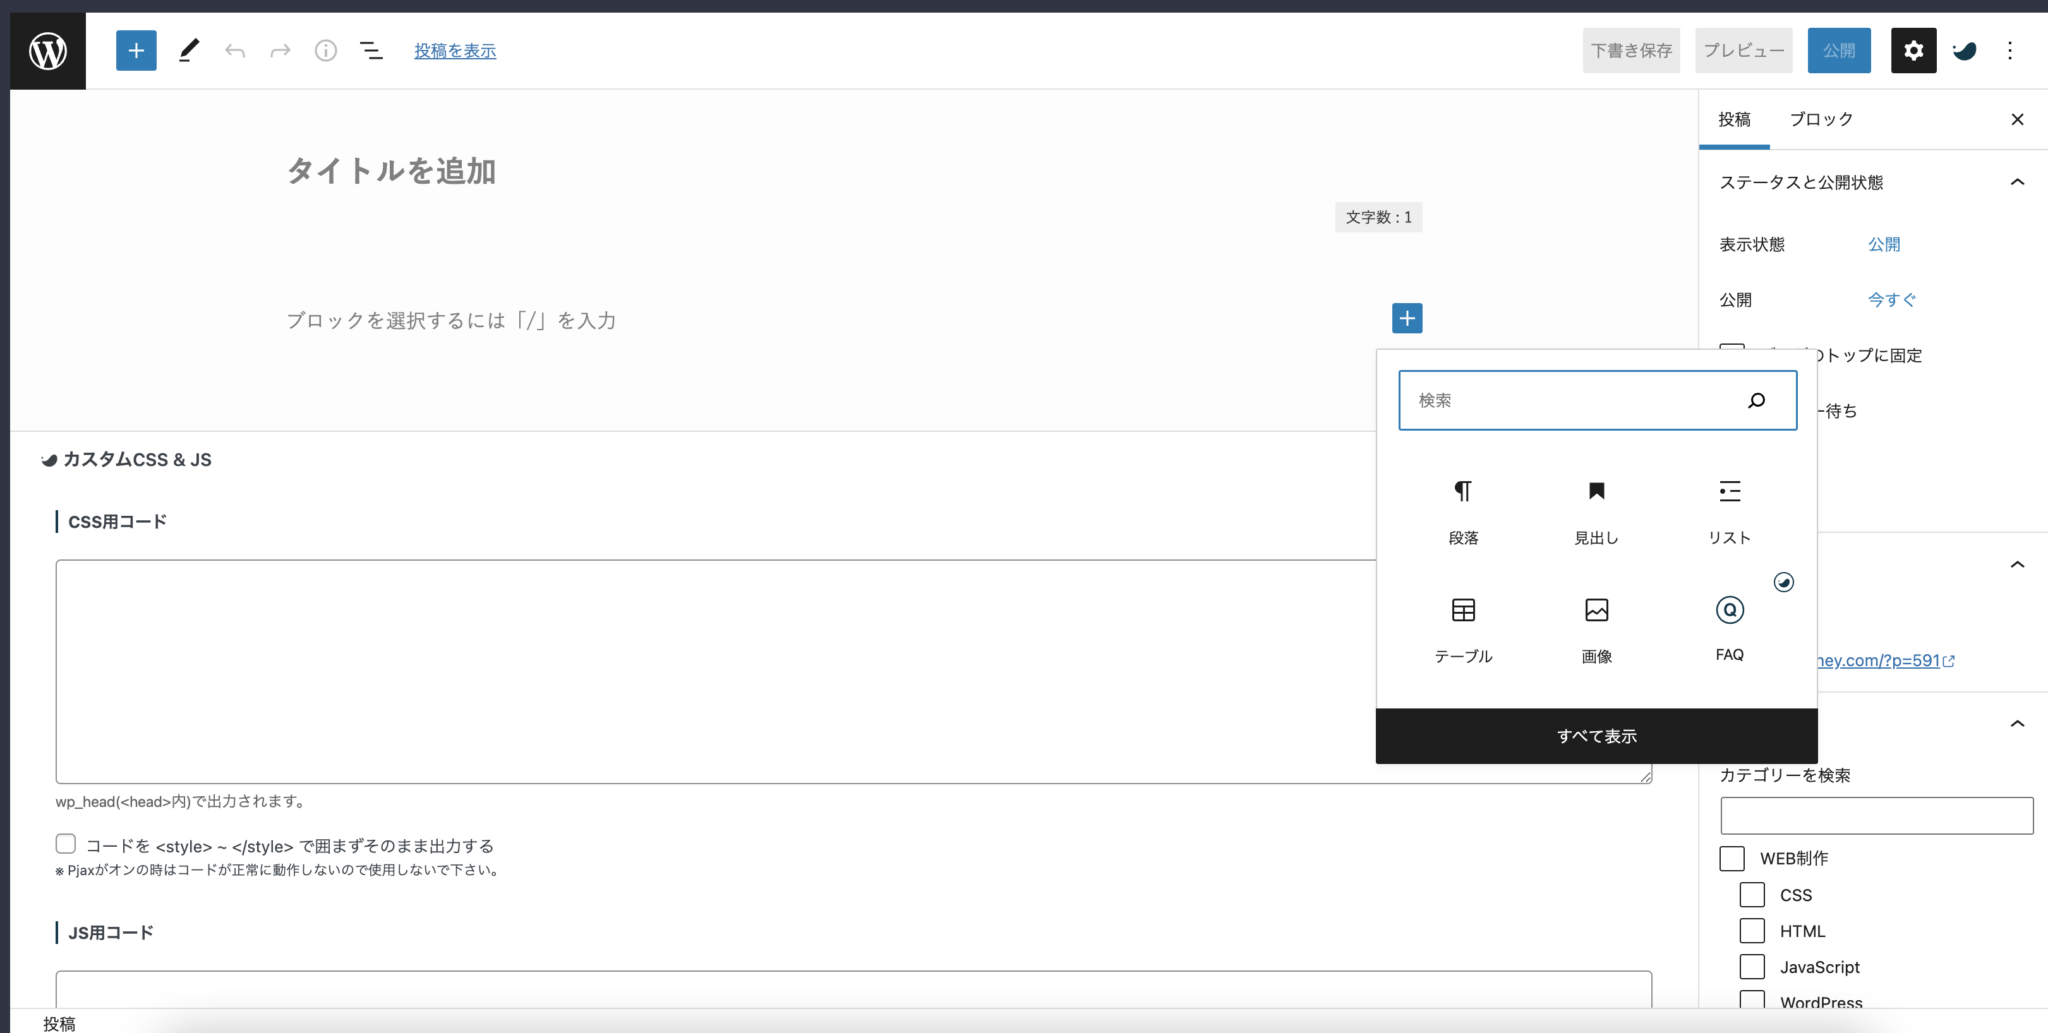Image resolution: width=2048 pixels, height=1033 pixels.
Task: Switch to the ブロック tab
Action: tap(1820, 119)
